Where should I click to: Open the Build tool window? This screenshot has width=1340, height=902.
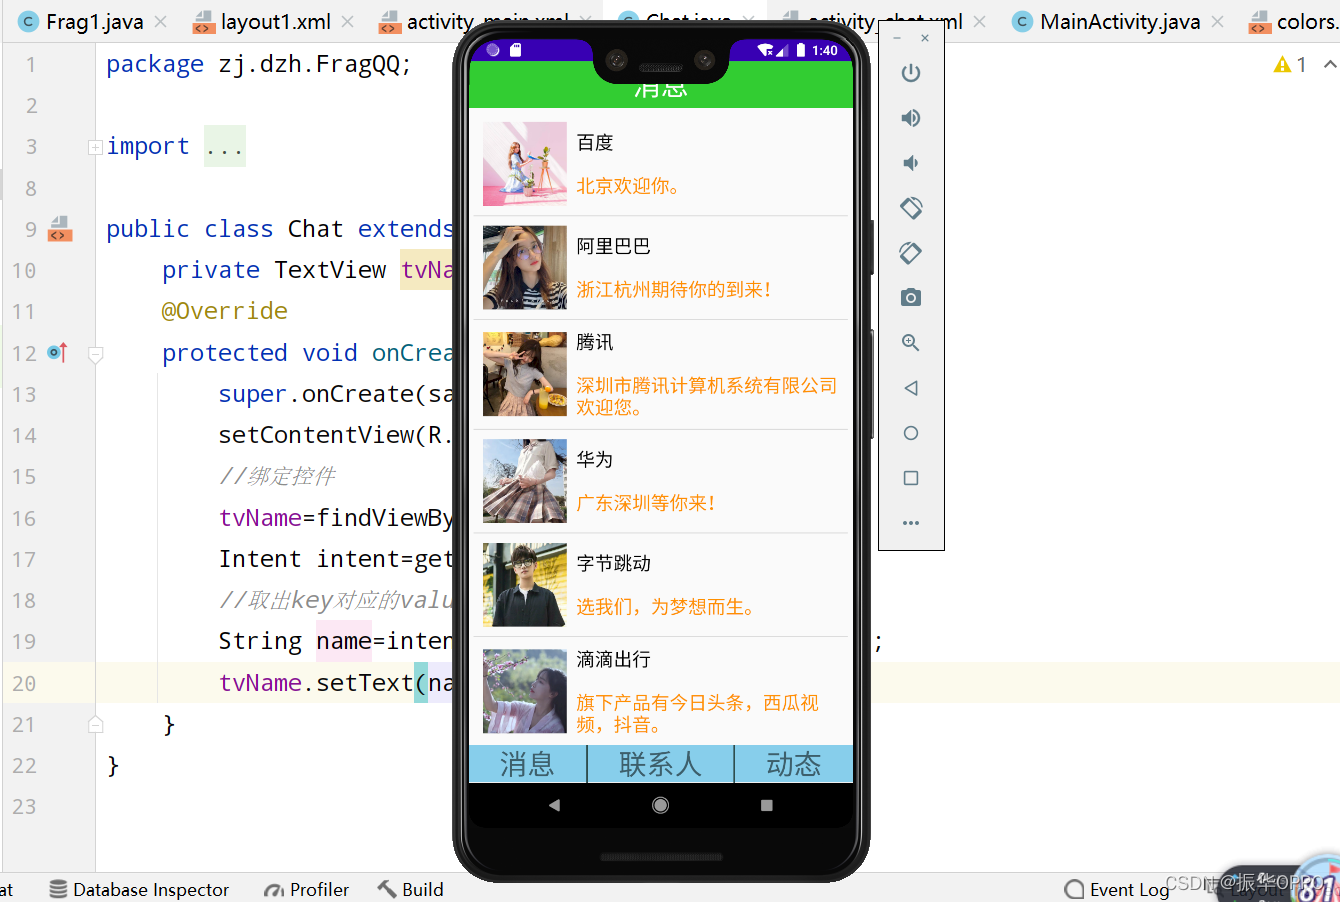[410, 889]
